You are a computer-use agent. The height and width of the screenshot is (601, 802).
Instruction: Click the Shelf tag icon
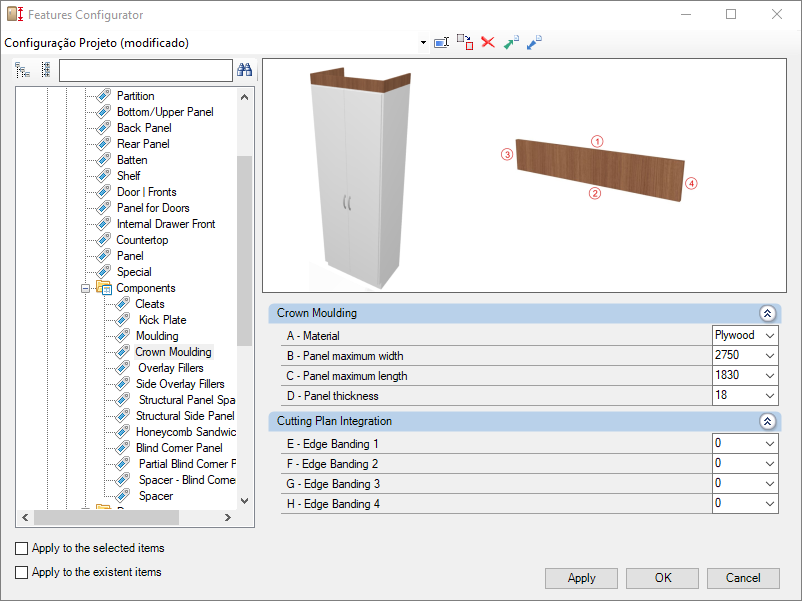click(x=104, y=175)
